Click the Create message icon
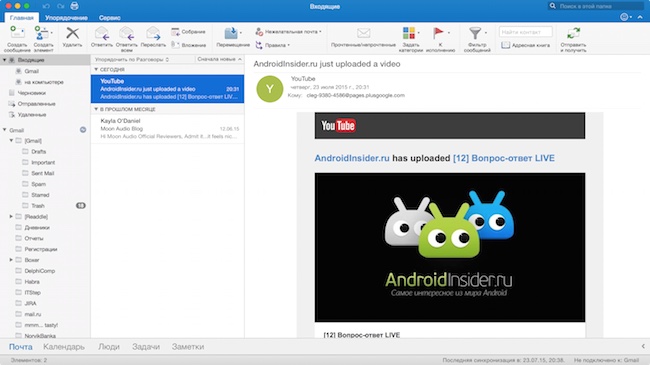Viewport: 650px width, 365px height. click(x=17, y=33)
